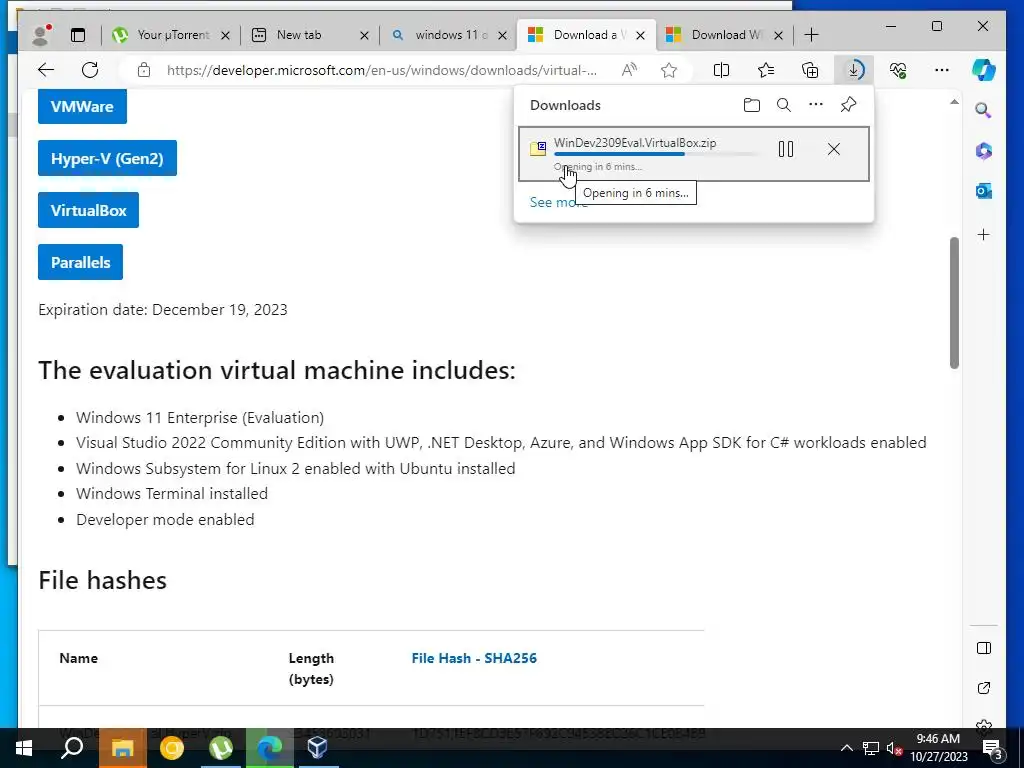Open split screen view icon

pyautogui.click(x=722, y=70)
